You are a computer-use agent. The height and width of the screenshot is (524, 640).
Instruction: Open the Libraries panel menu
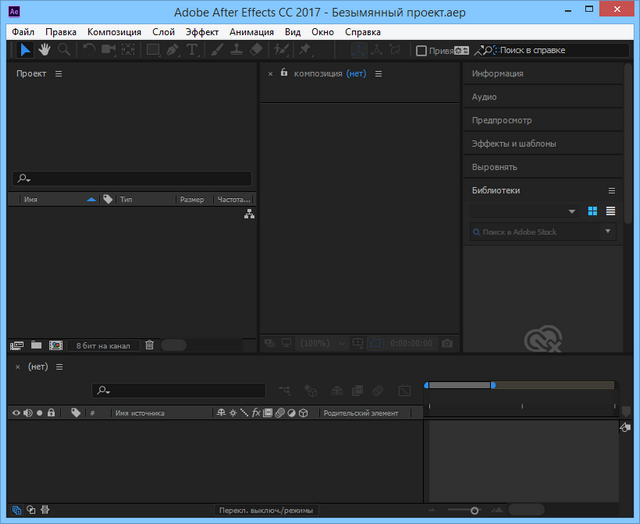611,191
